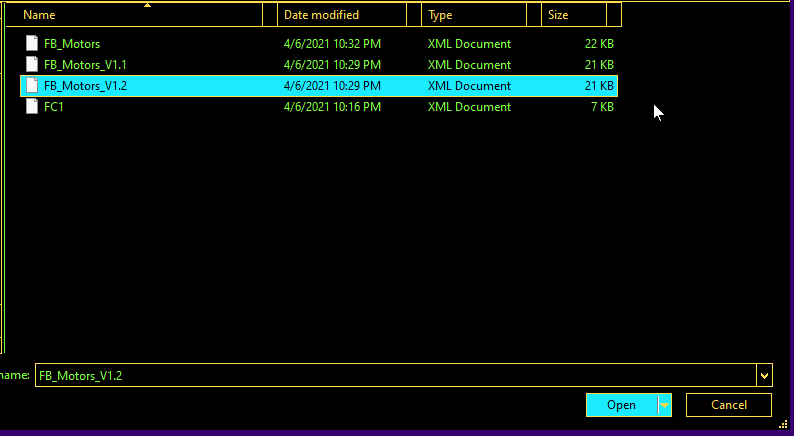Image resolution: width=794 pixels, height=436 pixels.
Task: Select the FB_Motors_V1.1 file name
Action: (85, 65)
